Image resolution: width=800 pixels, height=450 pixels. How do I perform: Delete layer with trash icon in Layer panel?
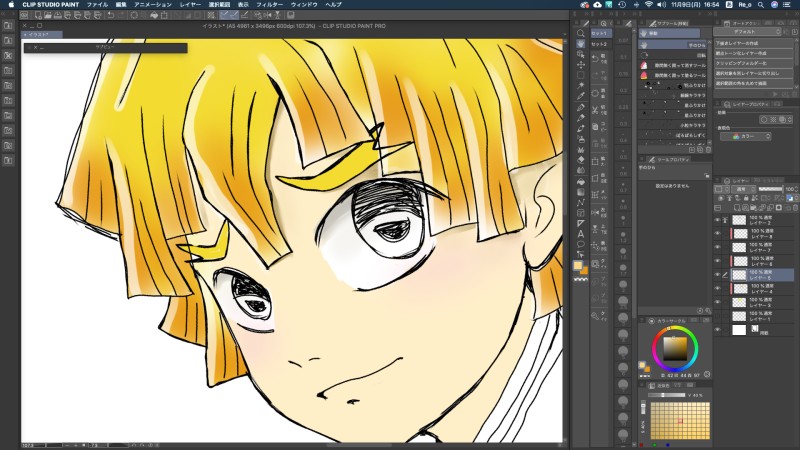pyautogui.click(x=795, y=208)
